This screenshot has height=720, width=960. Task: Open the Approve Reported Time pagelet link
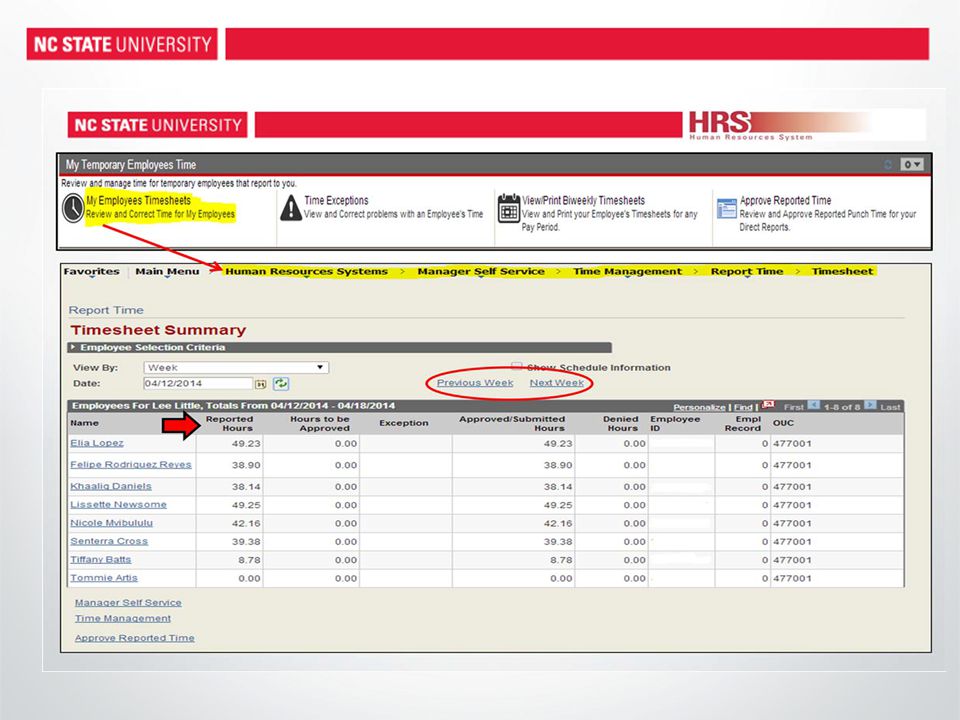tap(786, 200)
